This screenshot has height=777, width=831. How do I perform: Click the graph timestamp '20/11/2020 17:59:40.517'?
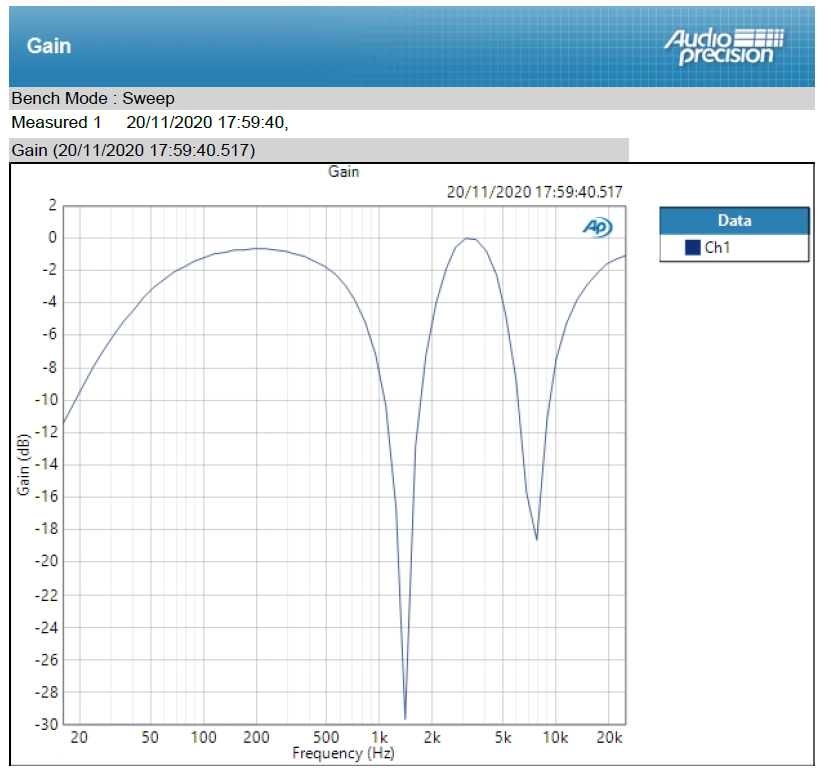click(x=534, y=192)
